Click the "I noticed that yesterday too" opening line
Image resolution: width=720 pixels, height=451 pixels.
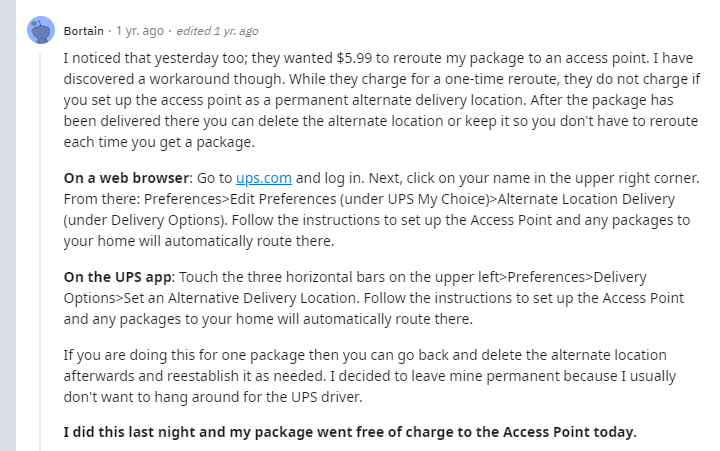tap(162, 60)
